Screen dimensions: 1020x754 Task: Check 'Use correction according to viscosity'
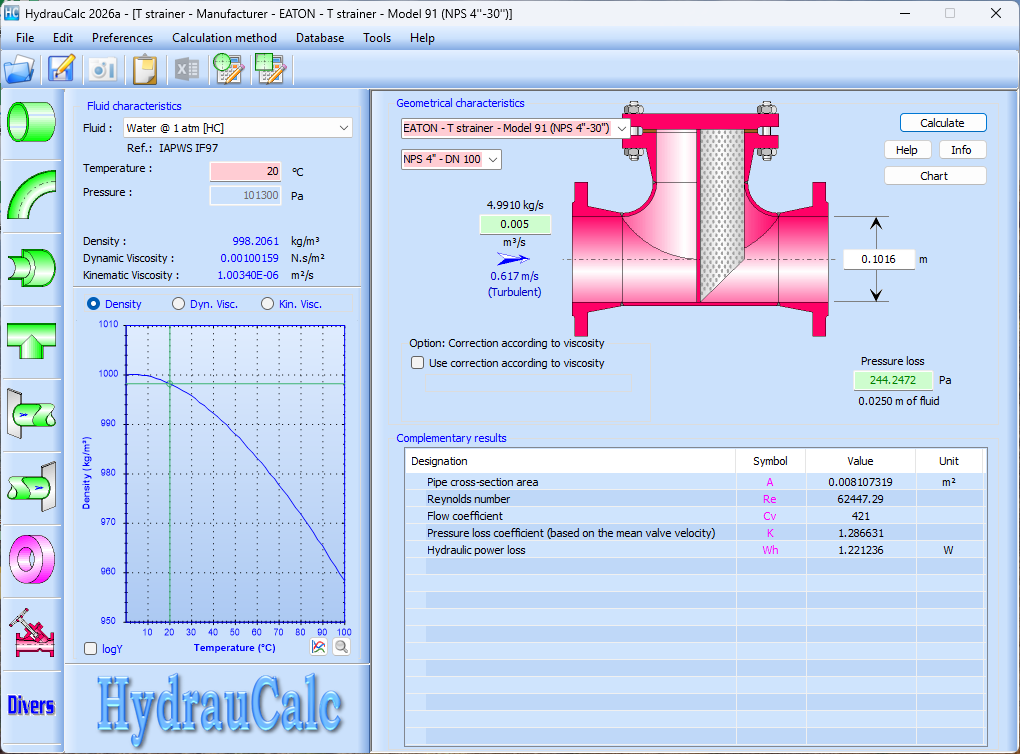pyautogui.click(x=418, y=363)
